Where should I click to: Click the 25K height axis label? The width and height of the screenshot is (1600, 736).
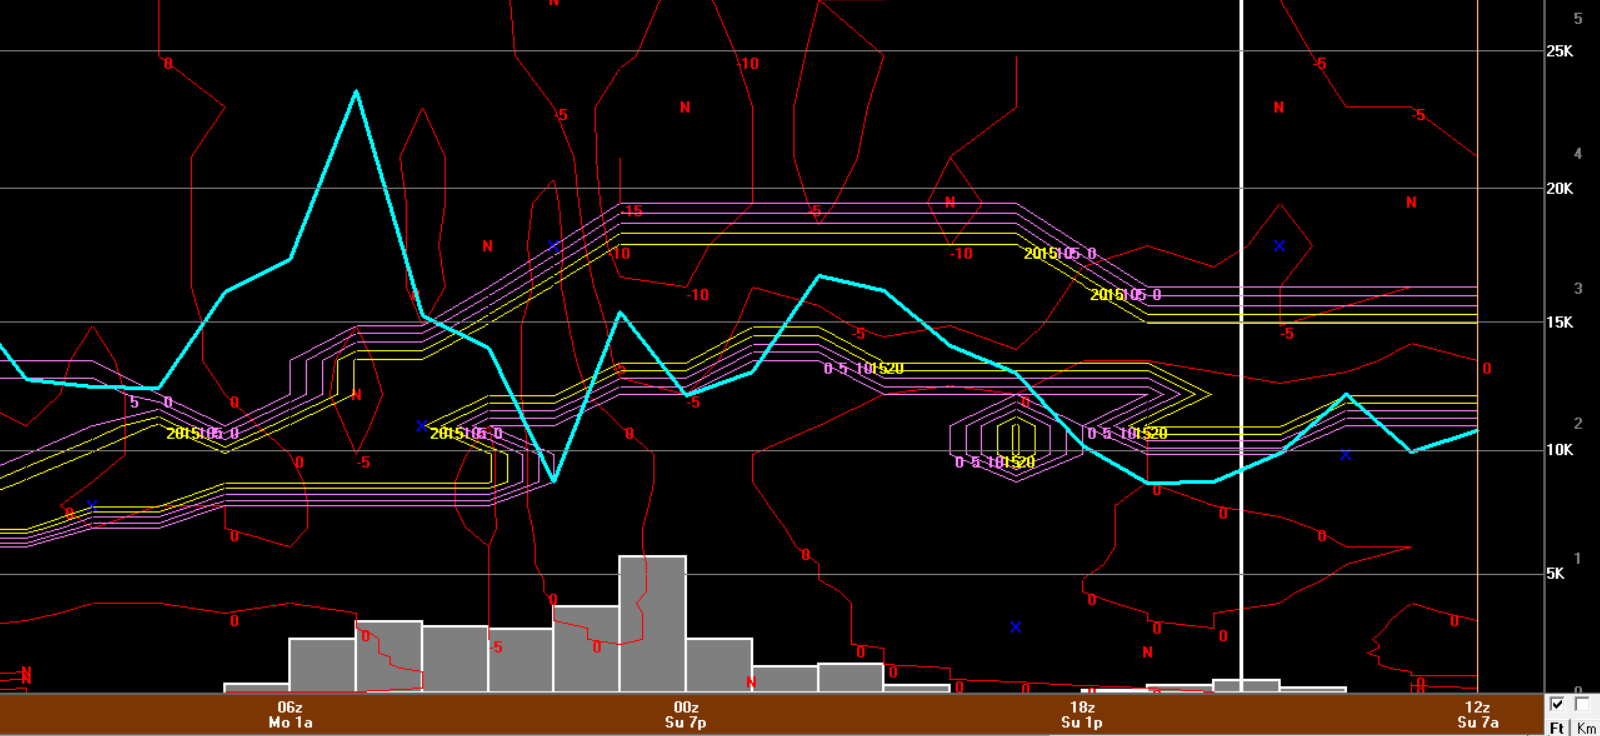click(x=1559, y=51)
